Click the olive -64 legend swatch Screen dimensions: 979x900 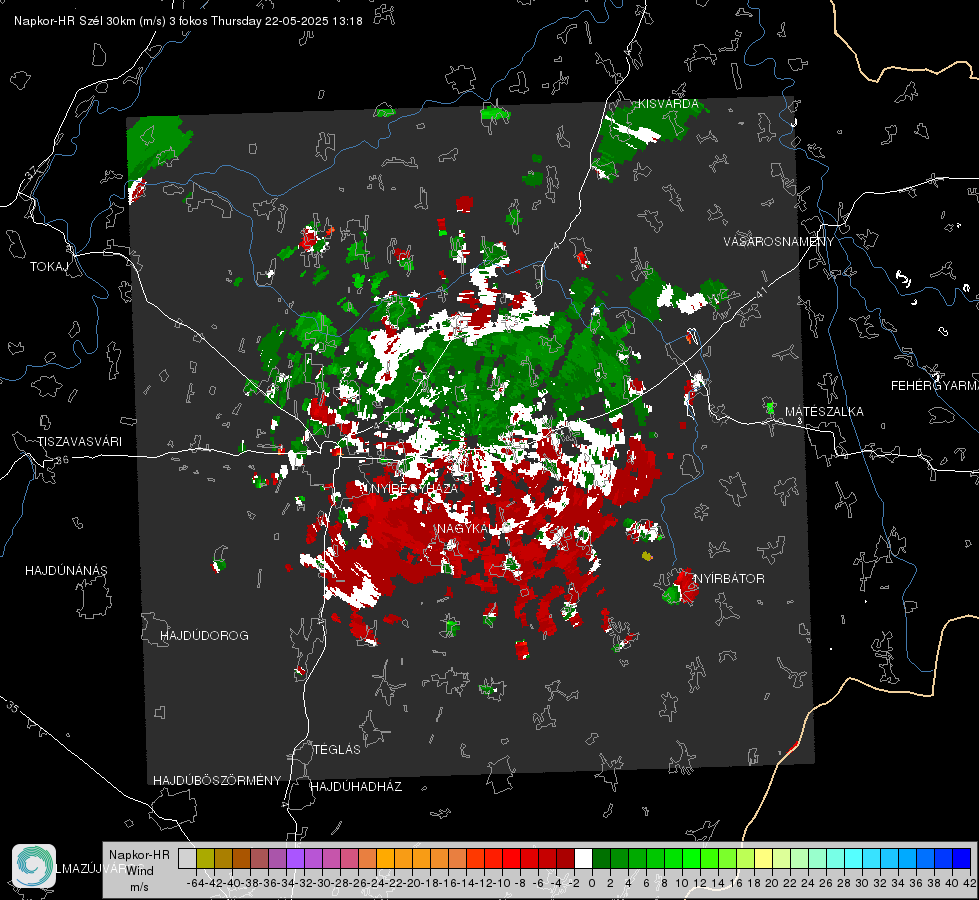(205, 858)
